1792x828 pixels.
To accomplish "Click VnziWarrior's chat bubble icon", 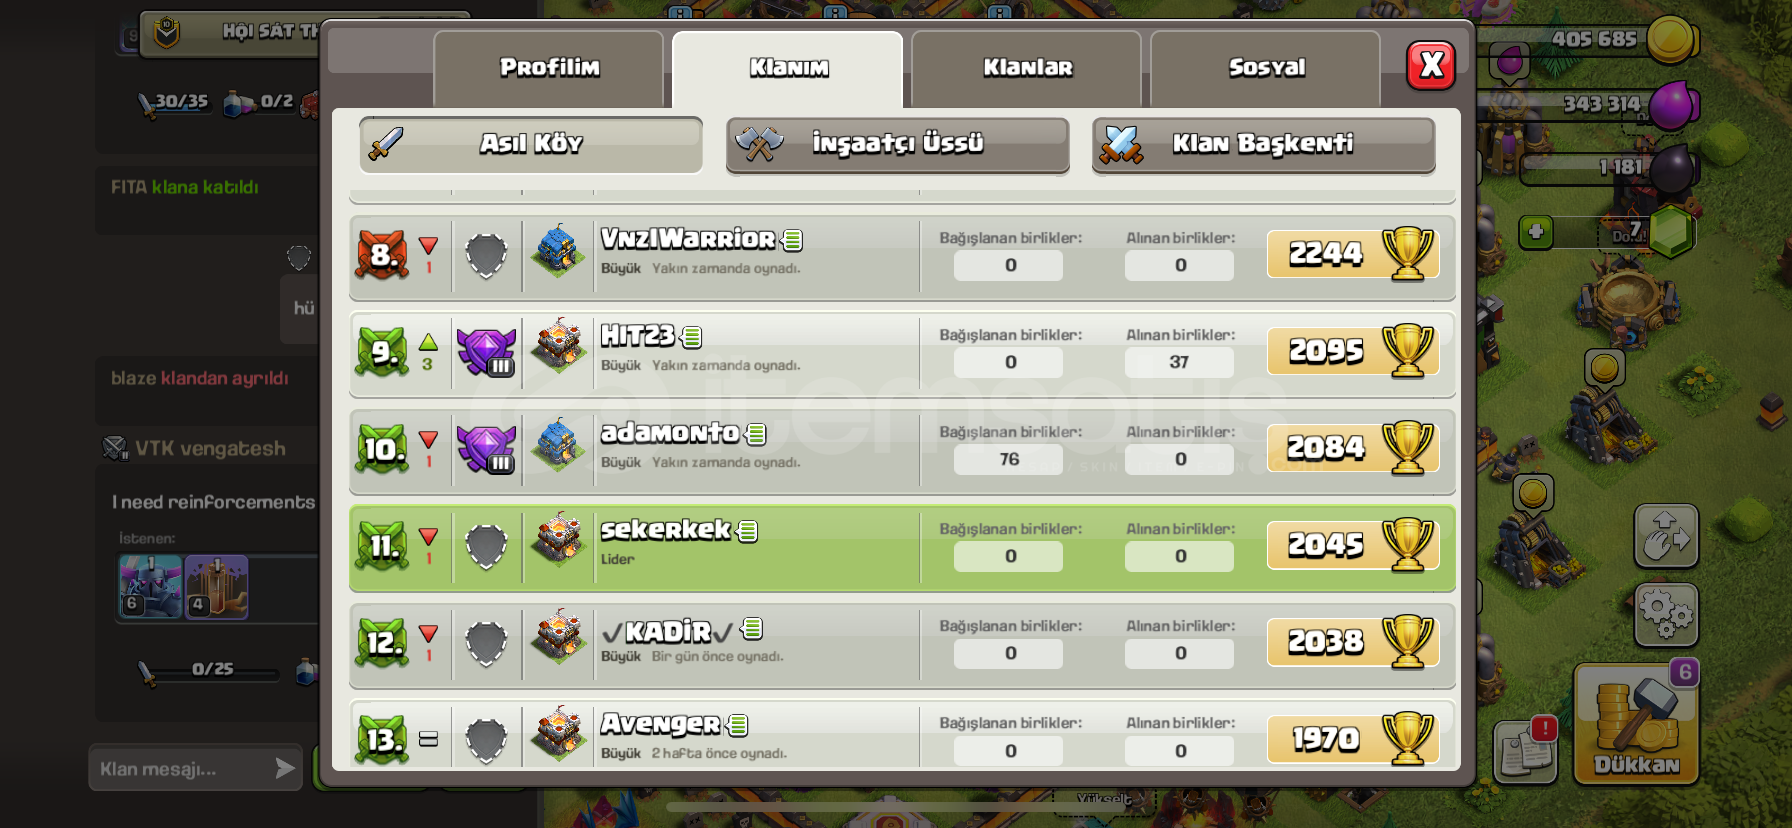I will coord(793,240).
